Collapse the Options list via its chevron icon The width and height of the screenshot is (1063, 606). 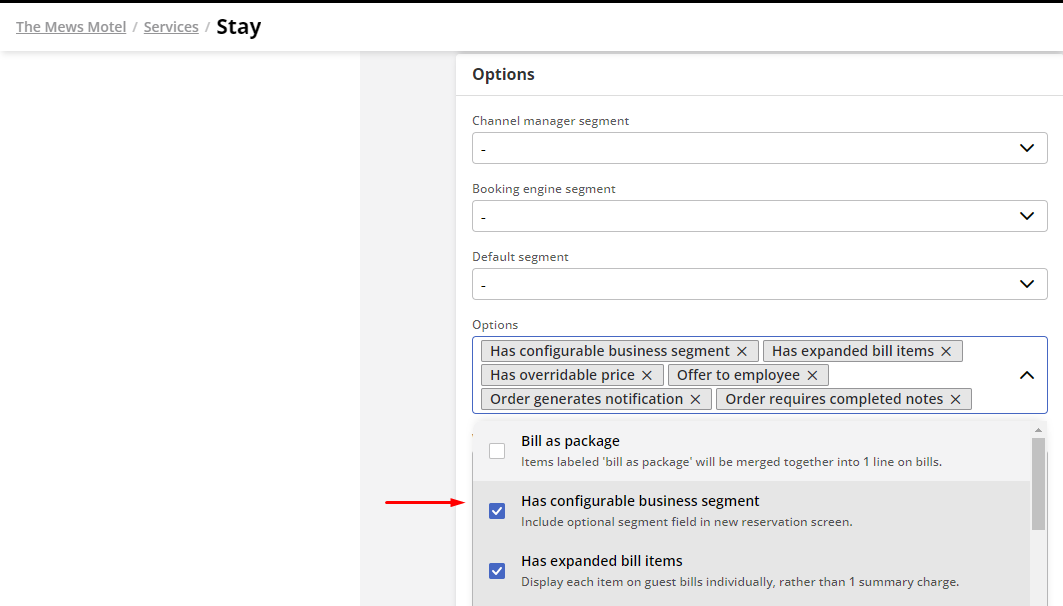1026,375
